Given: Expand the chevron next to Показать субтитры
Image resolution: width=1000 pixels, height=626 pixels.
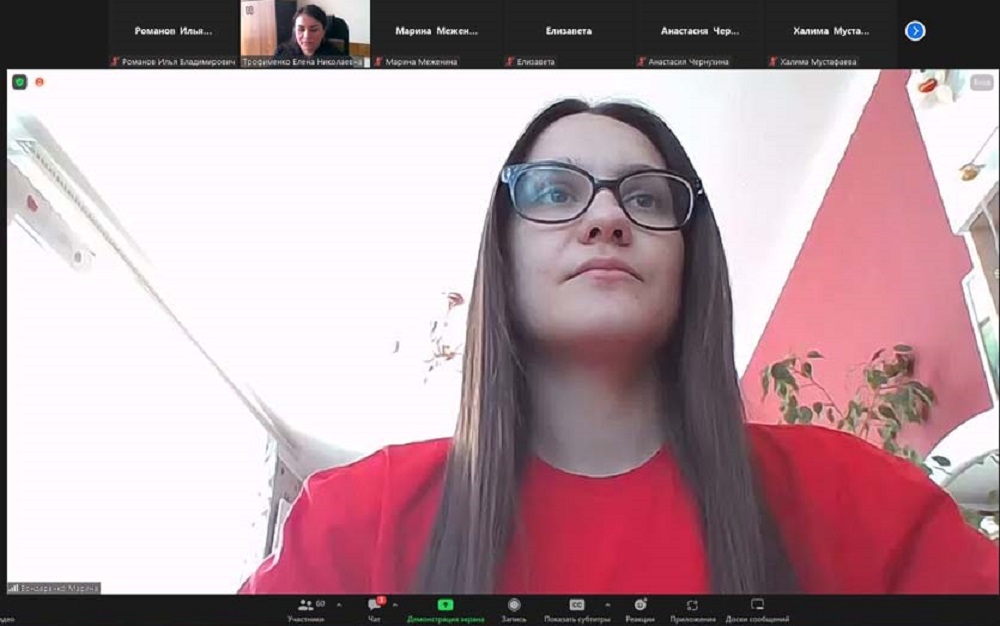Looking at the screenshot, I should [x=608, y=605].
